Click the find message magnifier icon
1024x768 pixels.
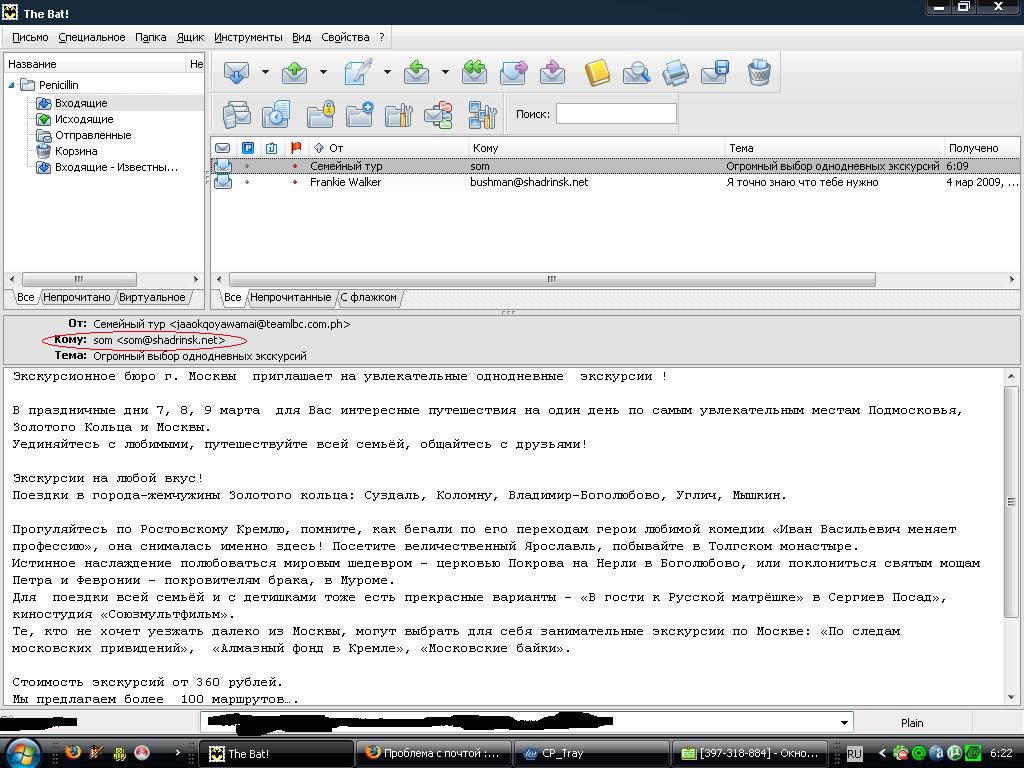(x=636, y=72)
